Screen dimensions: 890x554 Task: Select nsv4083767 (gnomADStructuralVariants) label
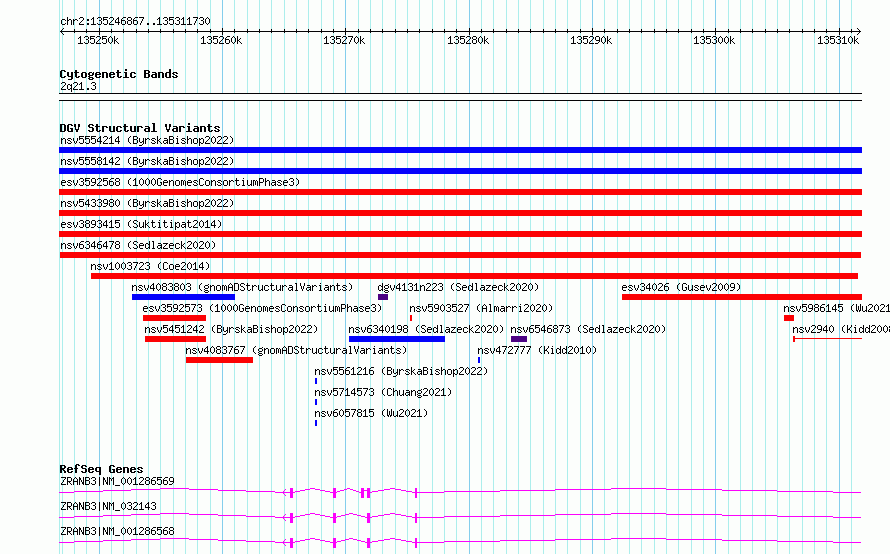(x=296, y=350)
